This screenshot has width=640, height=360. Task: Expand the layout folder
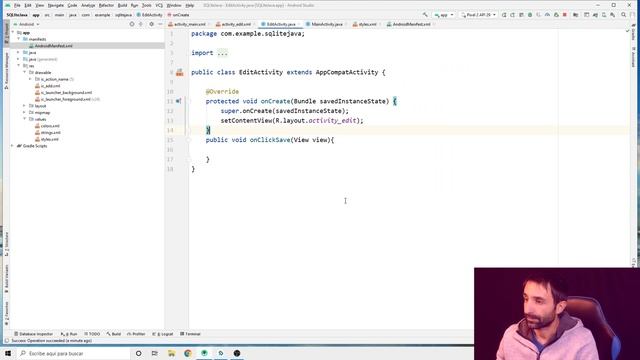pyautogui.click(x=24, y=106)
